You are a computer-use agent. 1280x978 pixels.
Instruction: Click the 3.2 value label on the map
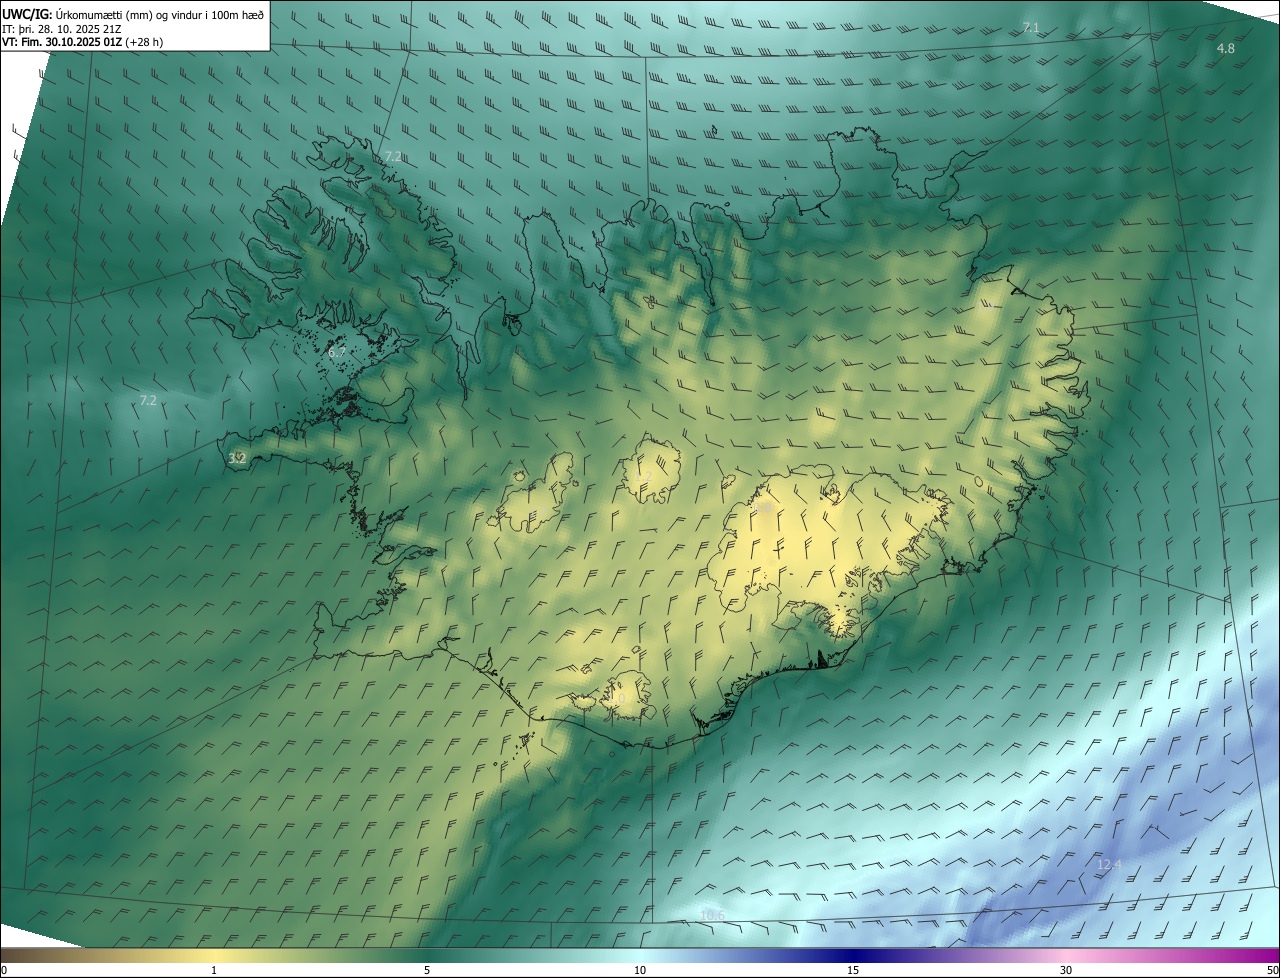237,458
